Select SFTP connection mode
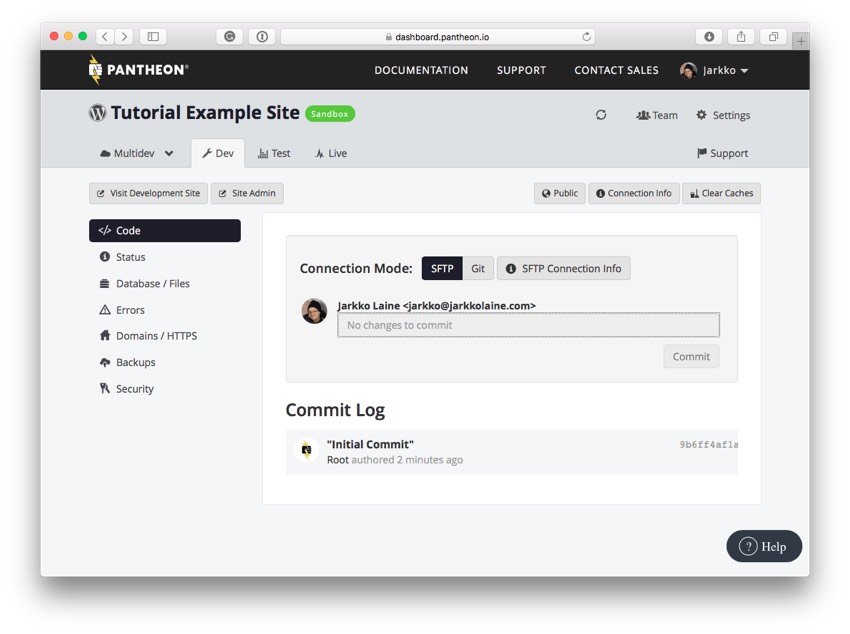Screen dimensions: 850x634 click(x=442, y=268)
